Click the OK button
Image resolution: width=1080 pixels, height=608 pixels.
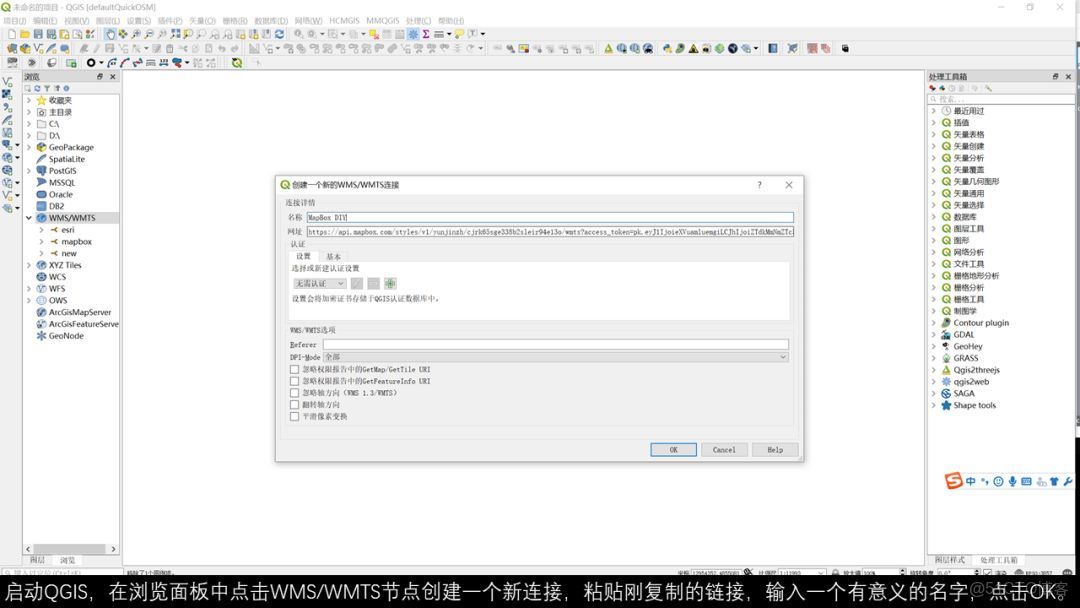tap(673, 449)
